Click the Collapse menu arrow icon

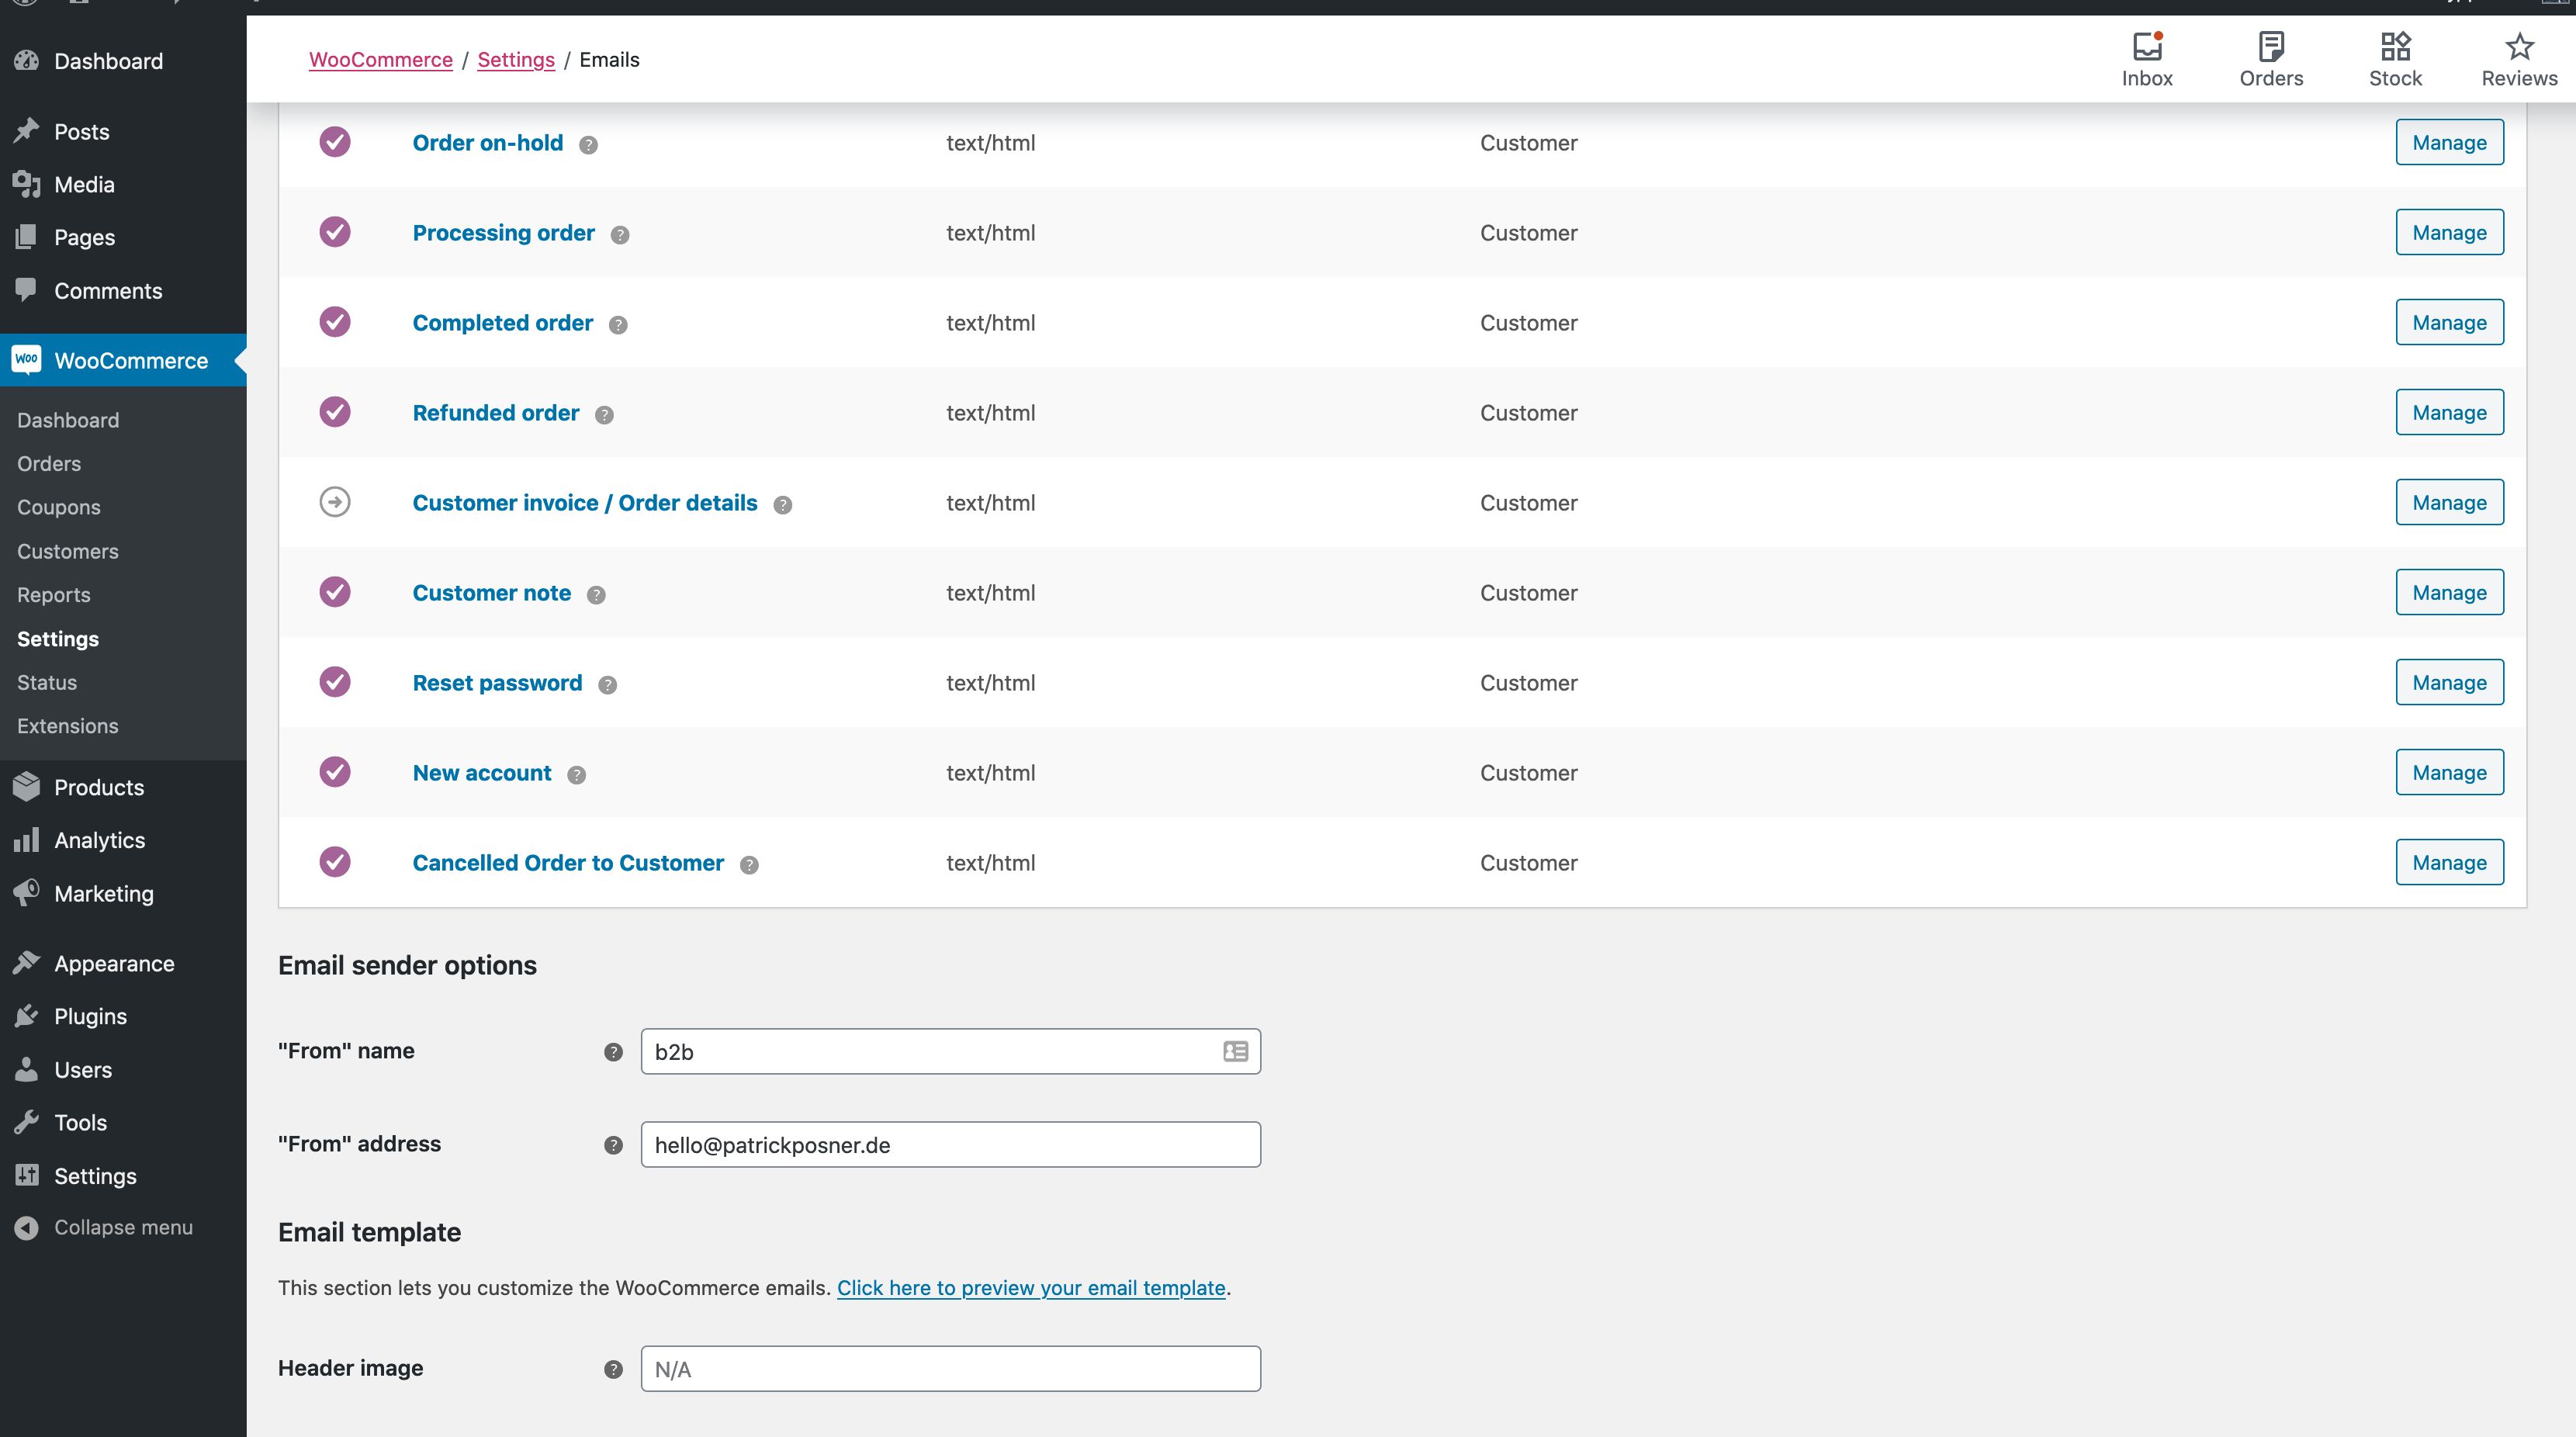(x=27, y=1227)
